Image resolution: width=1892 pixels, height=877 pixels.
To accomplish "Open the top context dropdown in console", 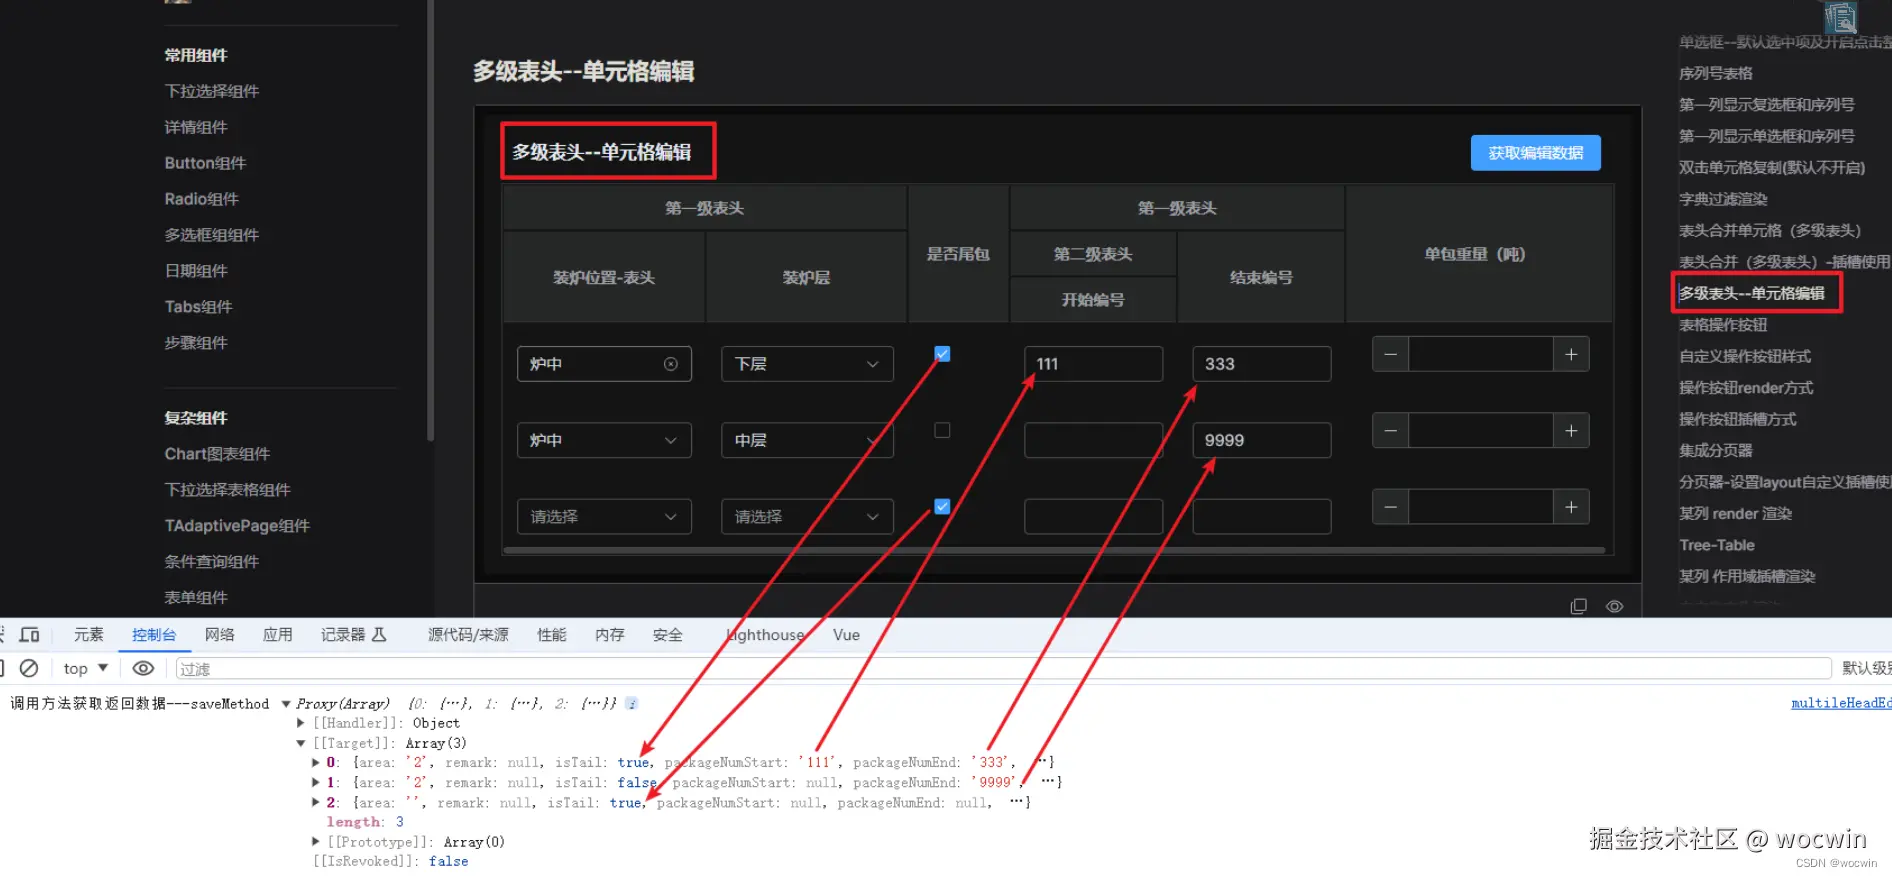I will [x=86, y=668].
